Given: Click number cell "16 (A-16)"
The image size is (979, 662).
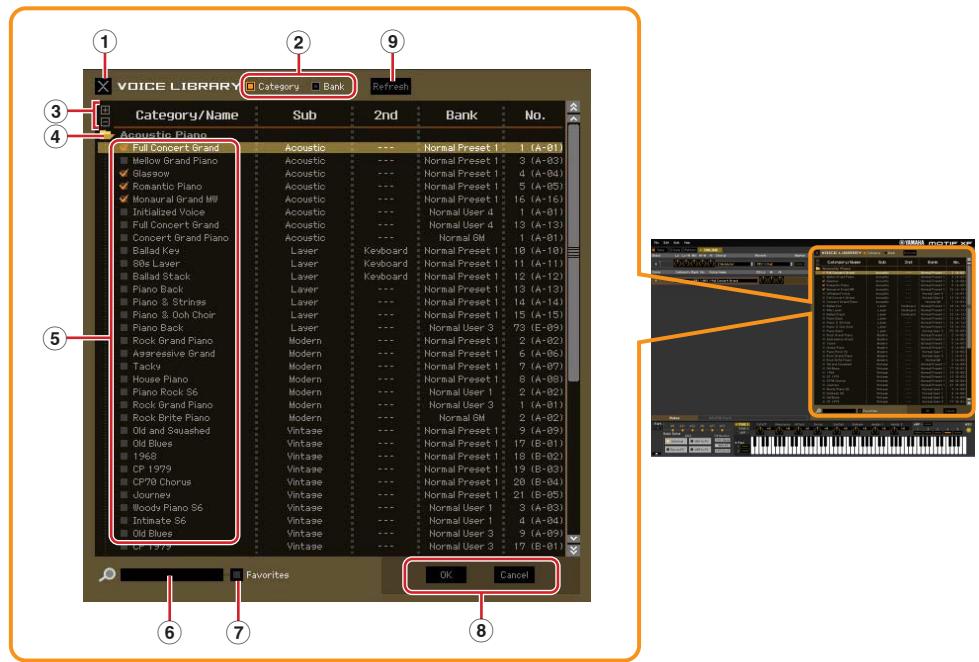Looking at the screenshot, I should click(x=538, y=199).
